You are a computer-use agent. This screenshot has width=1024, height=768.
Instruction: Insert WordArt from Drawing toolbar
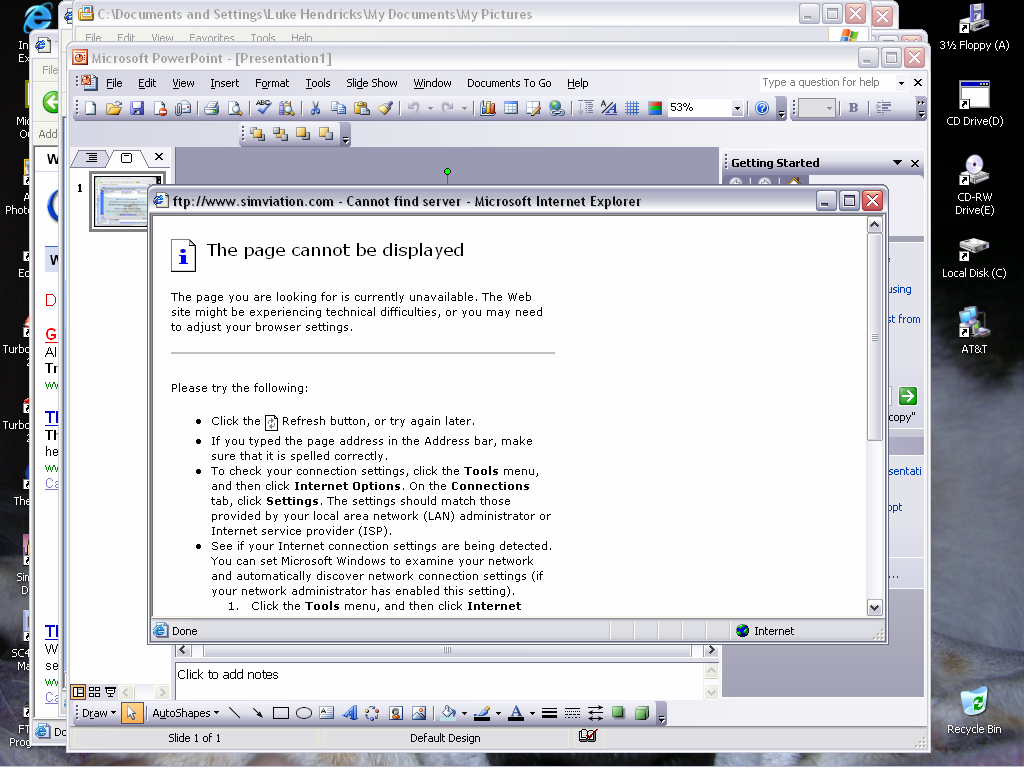pyautogui.click(x=349, y=713)
